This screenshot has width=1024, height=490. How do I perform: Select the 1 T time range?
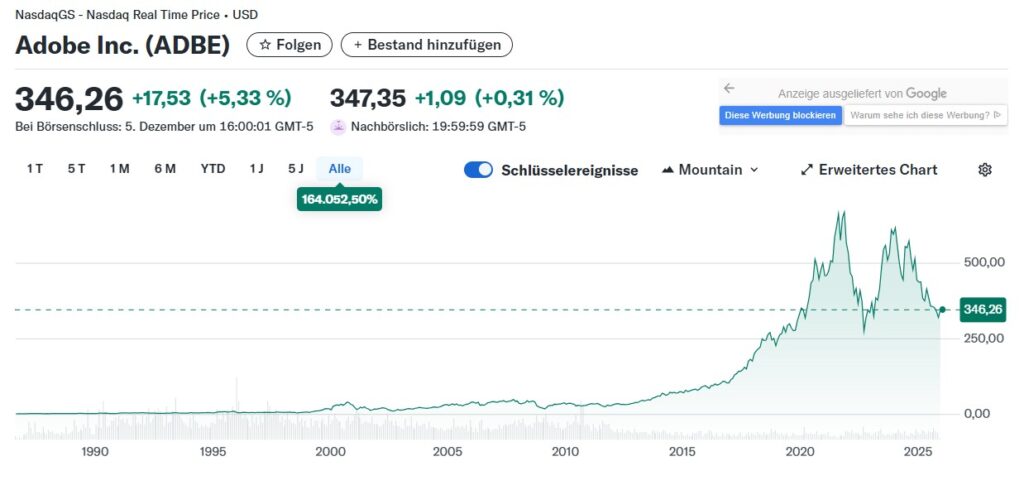tap(35, 169)
